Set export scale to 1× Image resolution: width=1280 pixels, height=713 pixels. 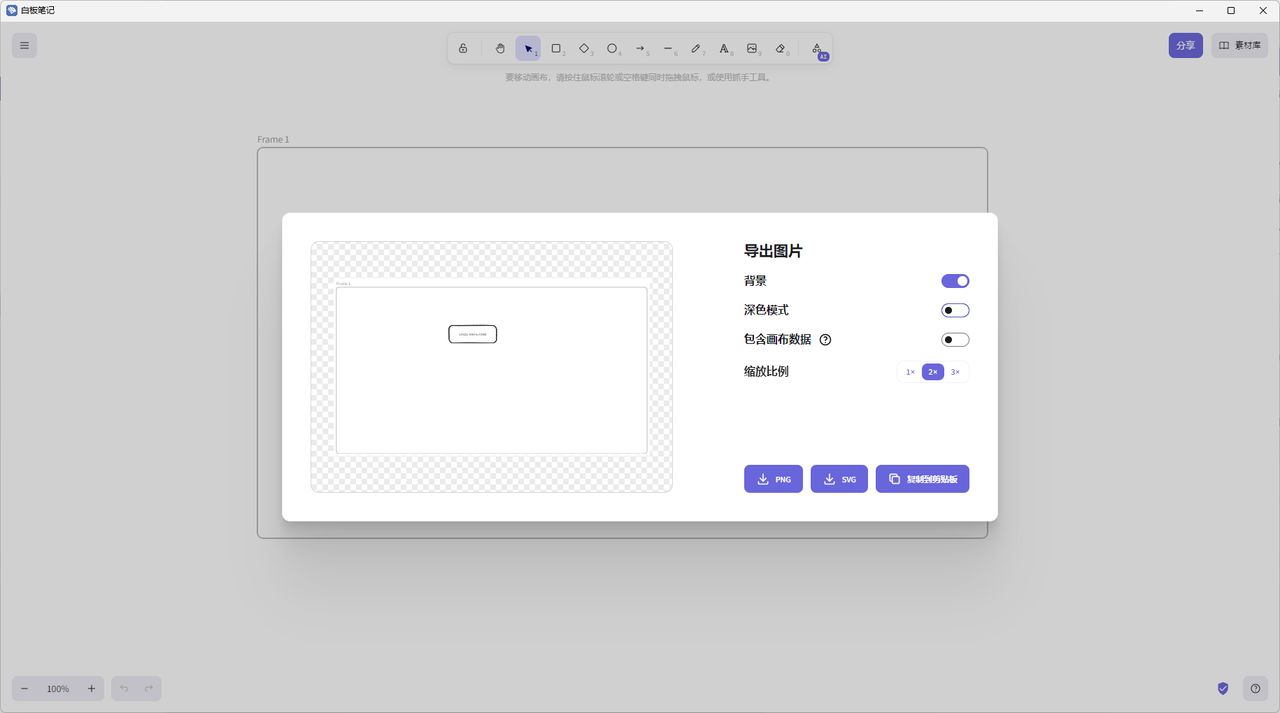pyautogui.click(x=910, y=372)
